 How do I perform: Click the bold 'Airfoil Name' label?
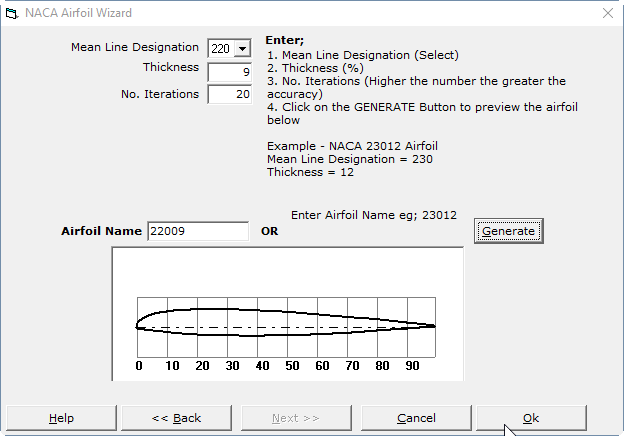point(101,231)
